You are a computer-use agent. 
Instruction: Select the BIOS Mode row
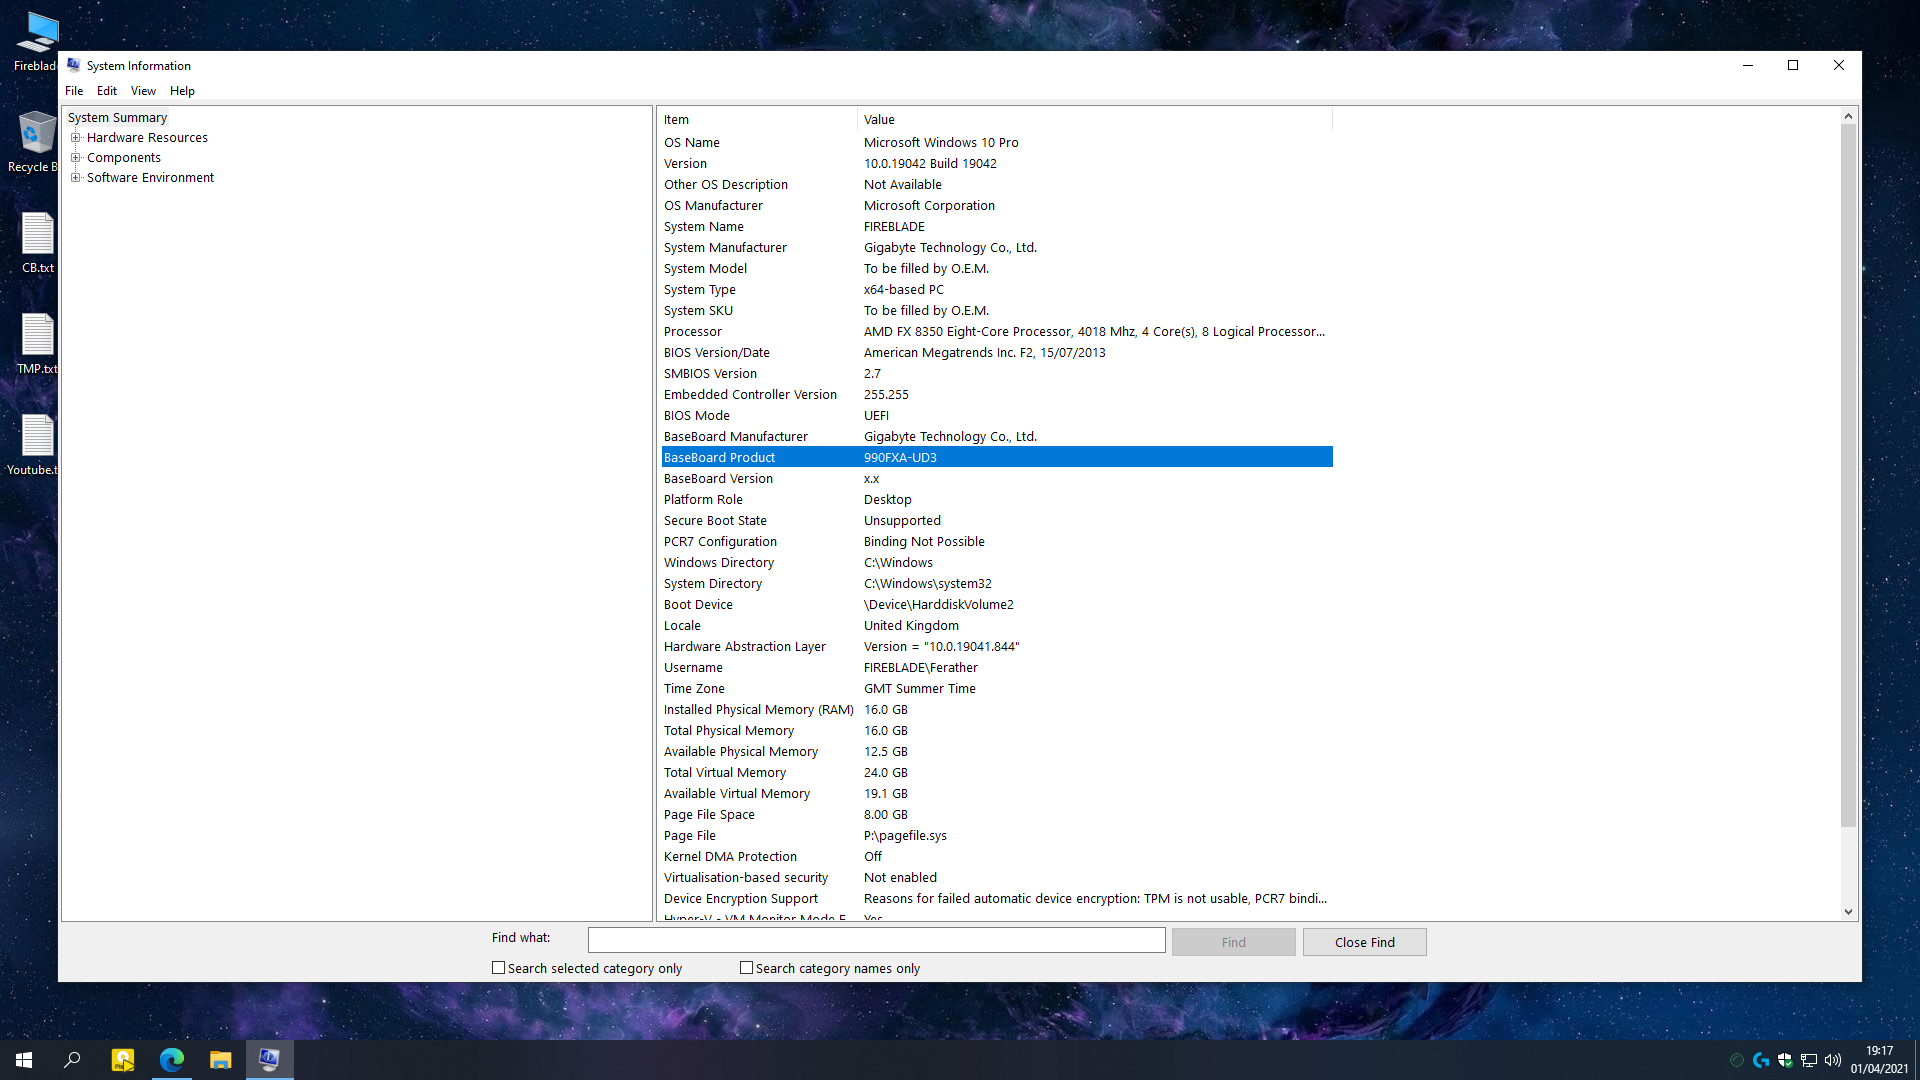click(997, 416)
